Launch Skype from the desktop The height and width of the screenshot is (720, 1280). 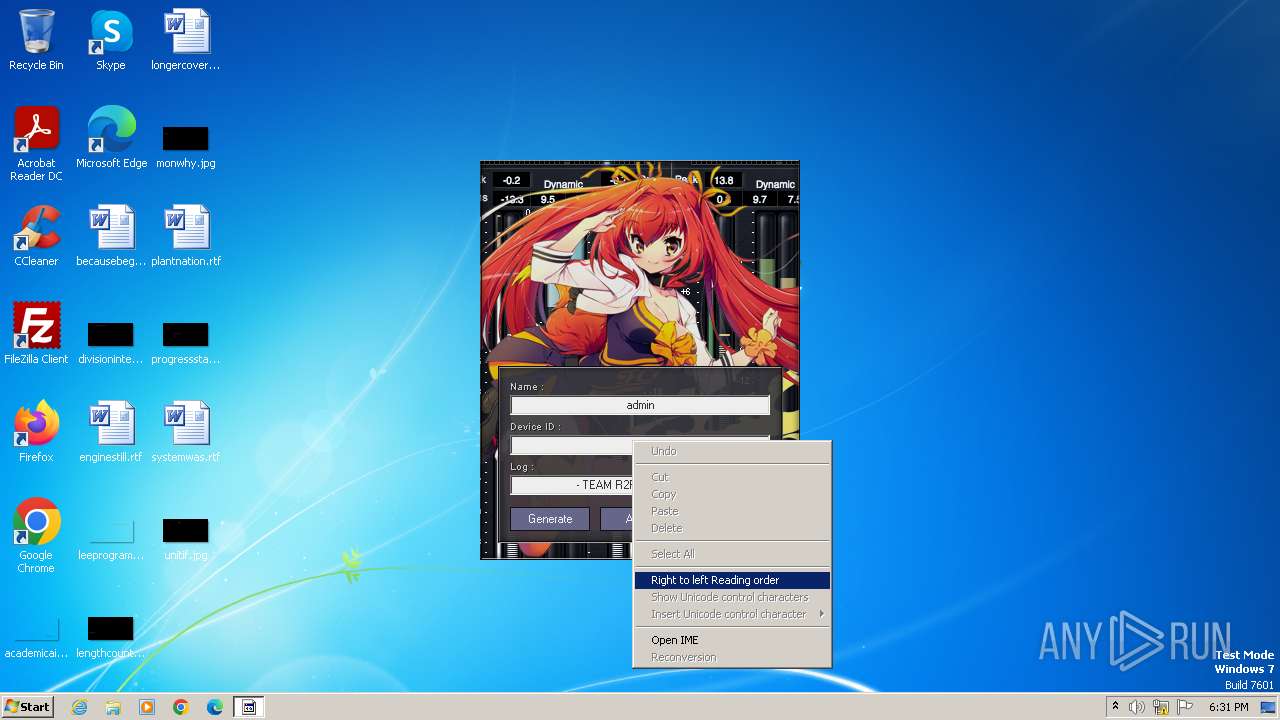click(x=111, y=40)
